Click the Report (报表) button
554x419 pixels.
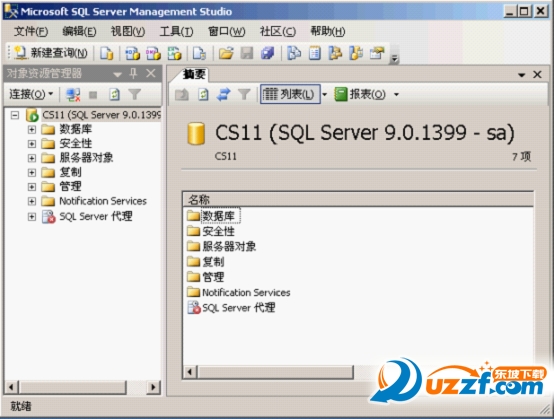pyautogui.click(x=360, y=94)
